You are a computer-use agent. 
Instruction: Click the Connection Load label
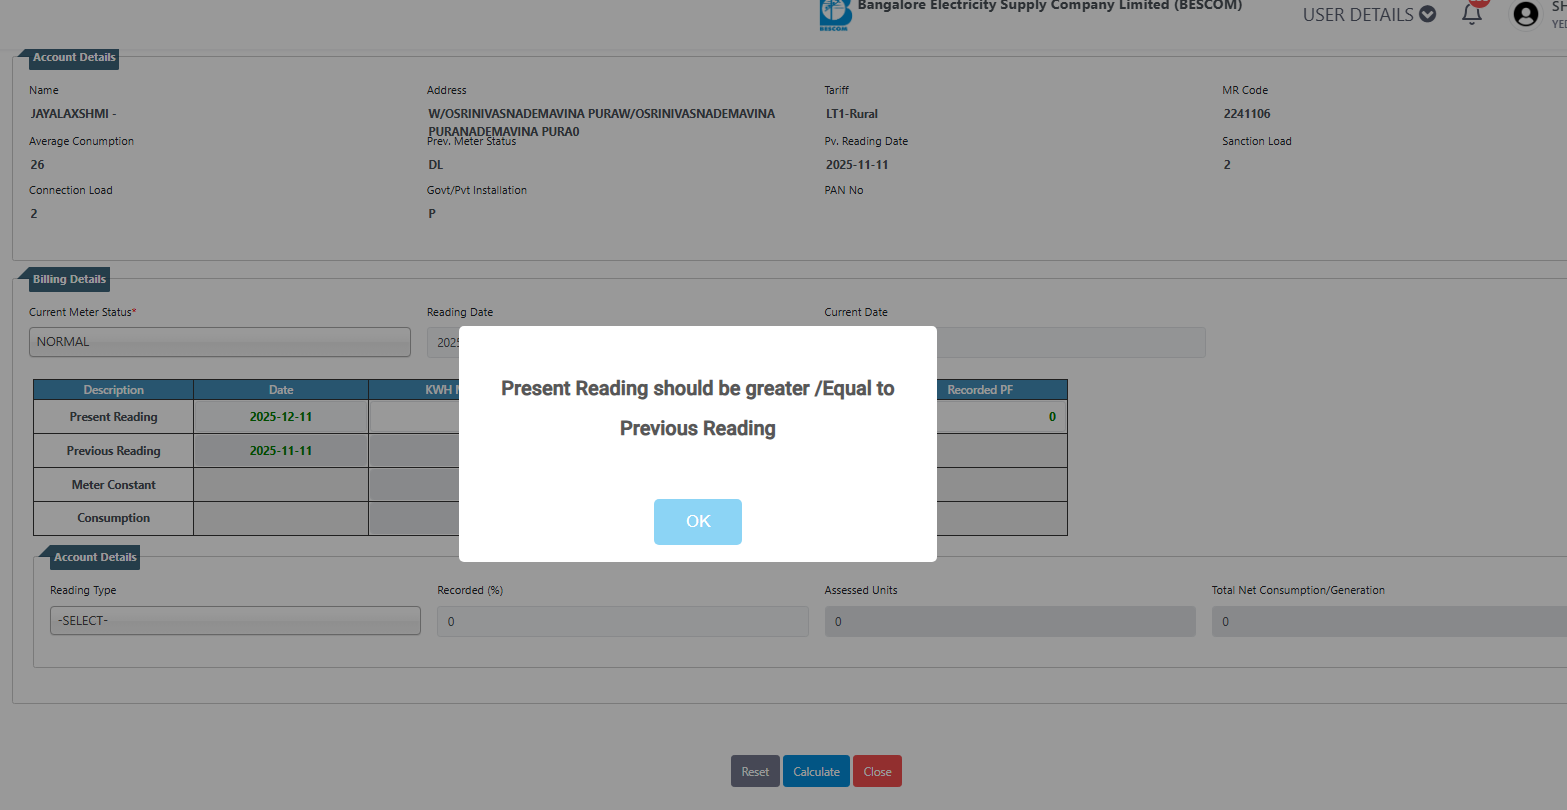pos(71,190)
